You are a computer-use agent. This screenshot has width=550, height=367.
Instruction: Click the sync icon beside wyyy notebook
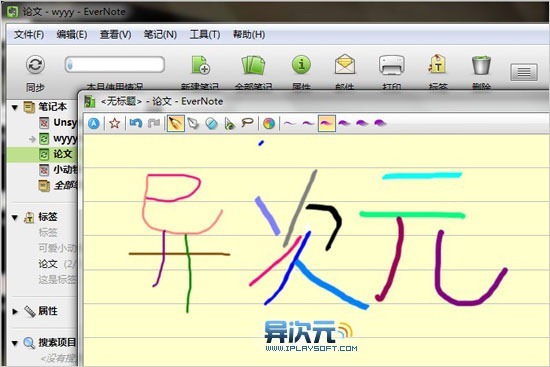pyautogui.click(x=44, y=139)
